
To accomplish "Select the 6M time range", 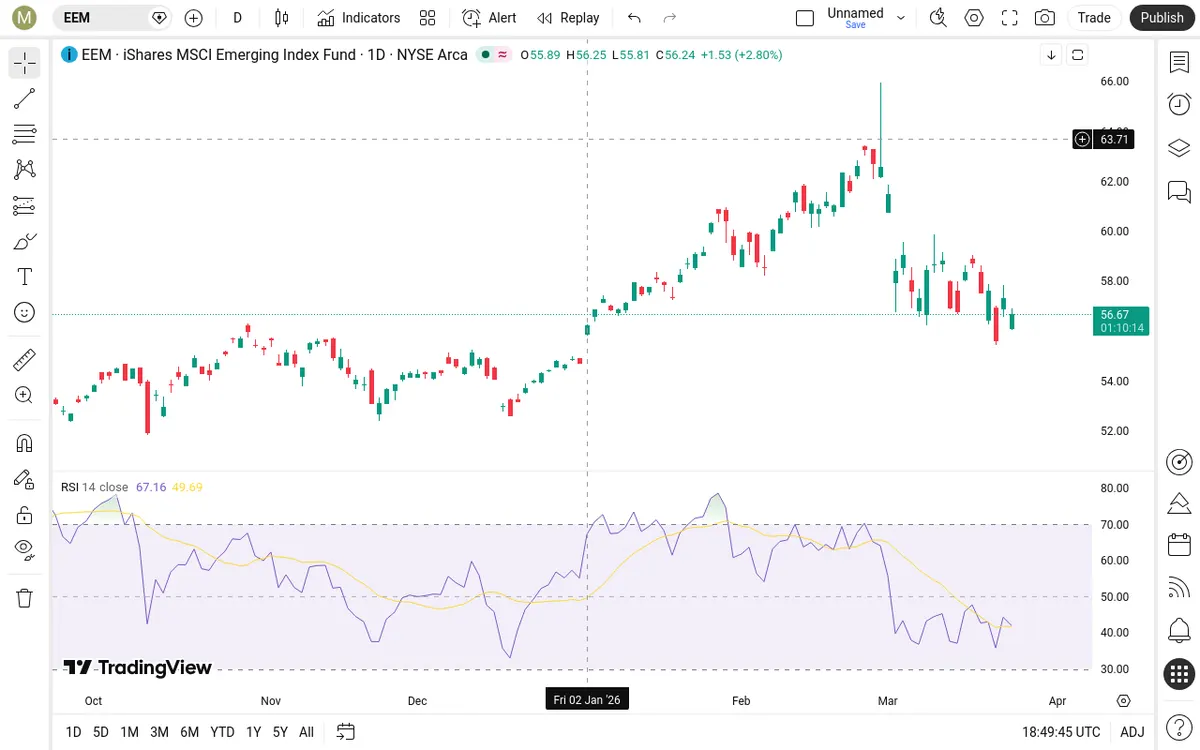I will 189,732.
